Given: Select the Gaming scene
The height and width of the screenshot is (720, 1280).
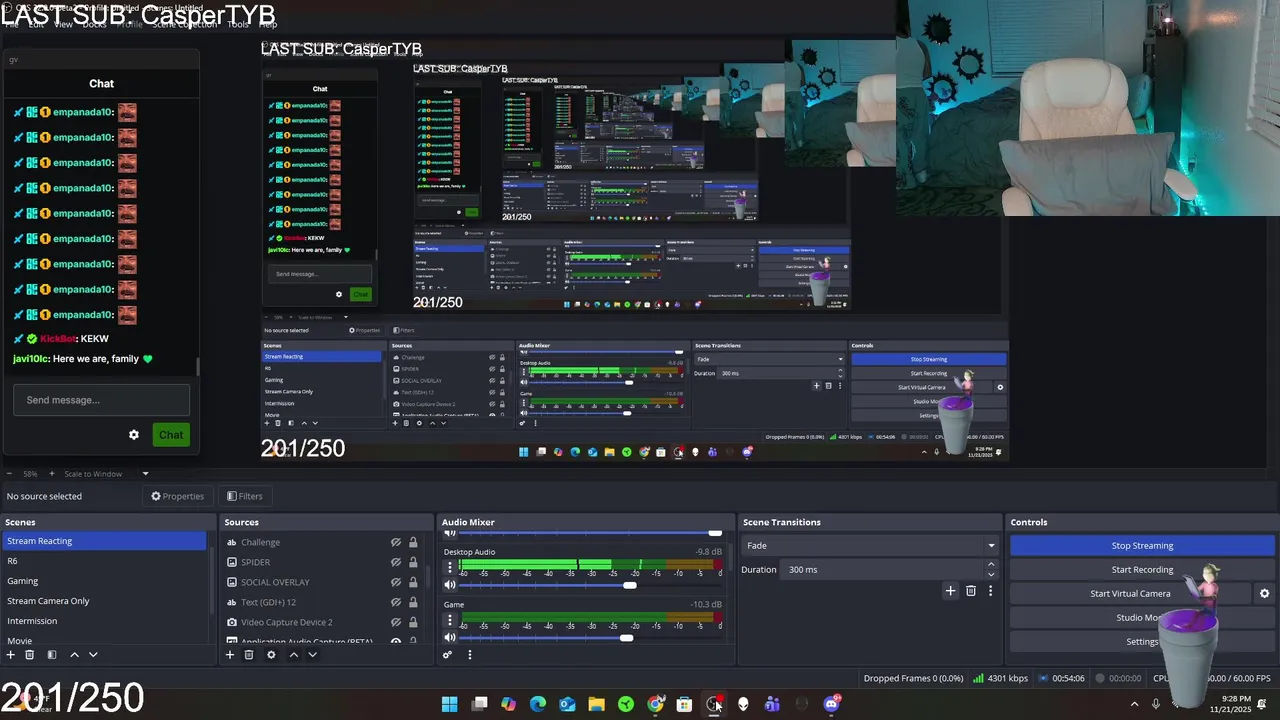Looking at the screenshot, I should [x=104, y=581].
